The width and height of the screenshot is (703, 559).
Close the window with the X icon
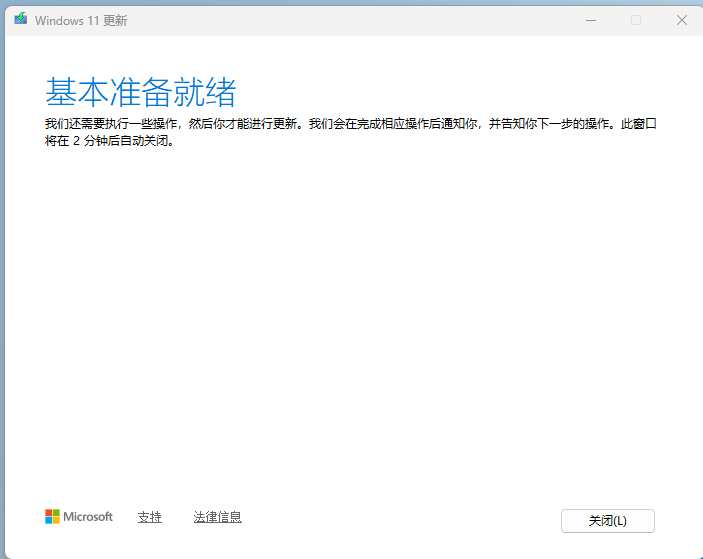click(681, 20)
